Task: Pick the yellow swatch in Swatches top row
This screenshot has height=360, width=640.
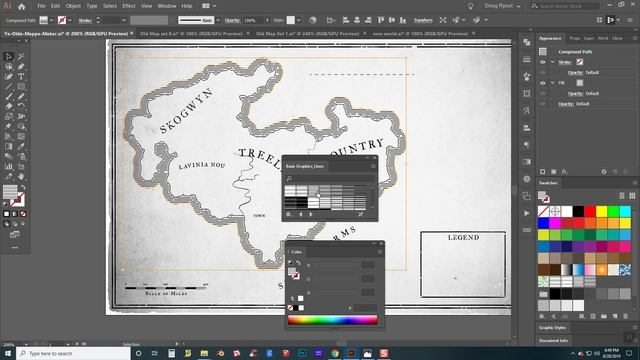Action: (x=602, y=211)
